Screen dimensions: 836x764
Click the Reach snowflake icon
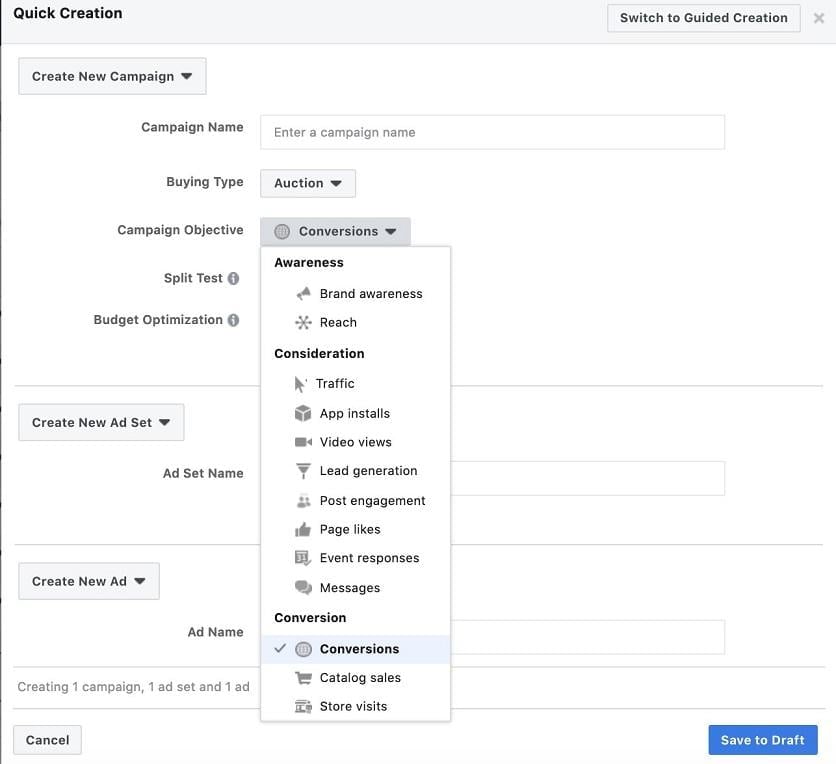[303, 323]
